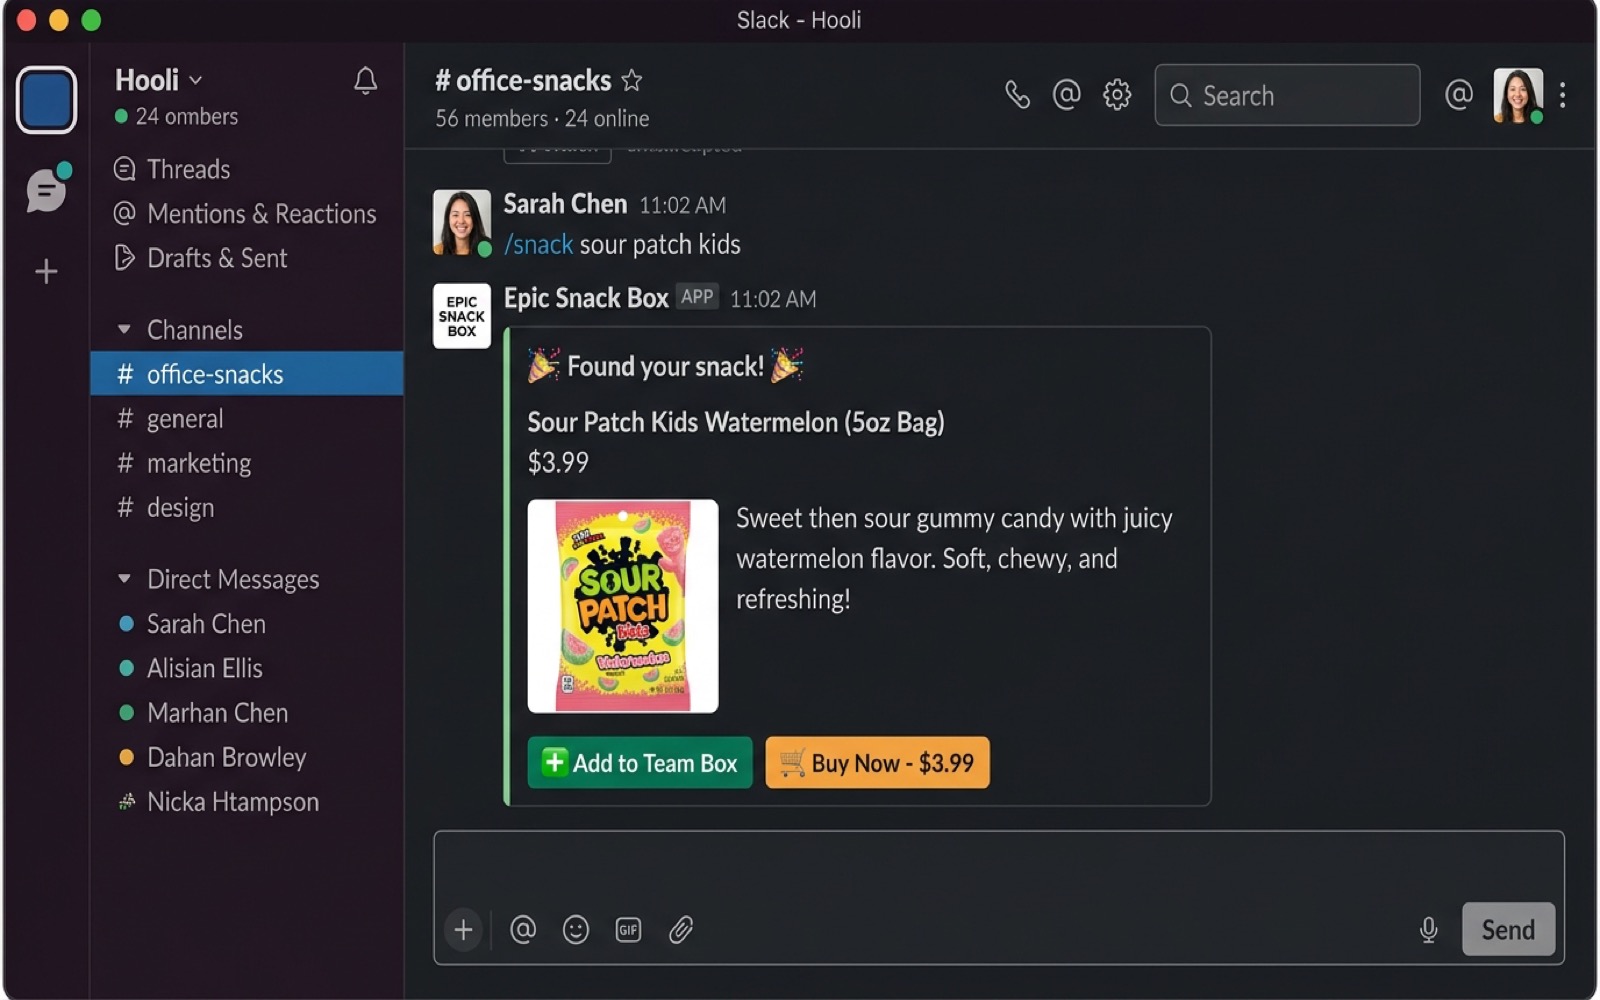The height and width of the screenshot is (1000, 1600).
Task: Click Sarah Chen's message avatar
Action: pyautogui.click(x=461, y=222)
